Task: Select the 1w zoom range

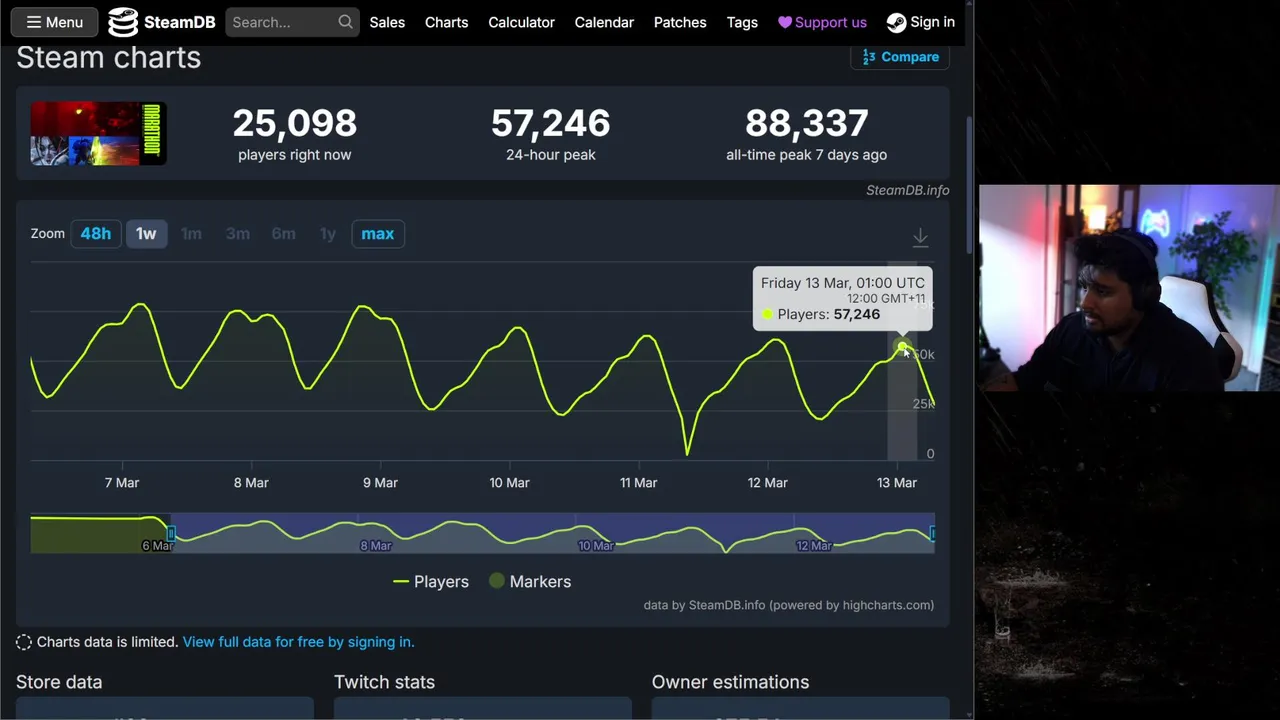Action: (146, 234)
